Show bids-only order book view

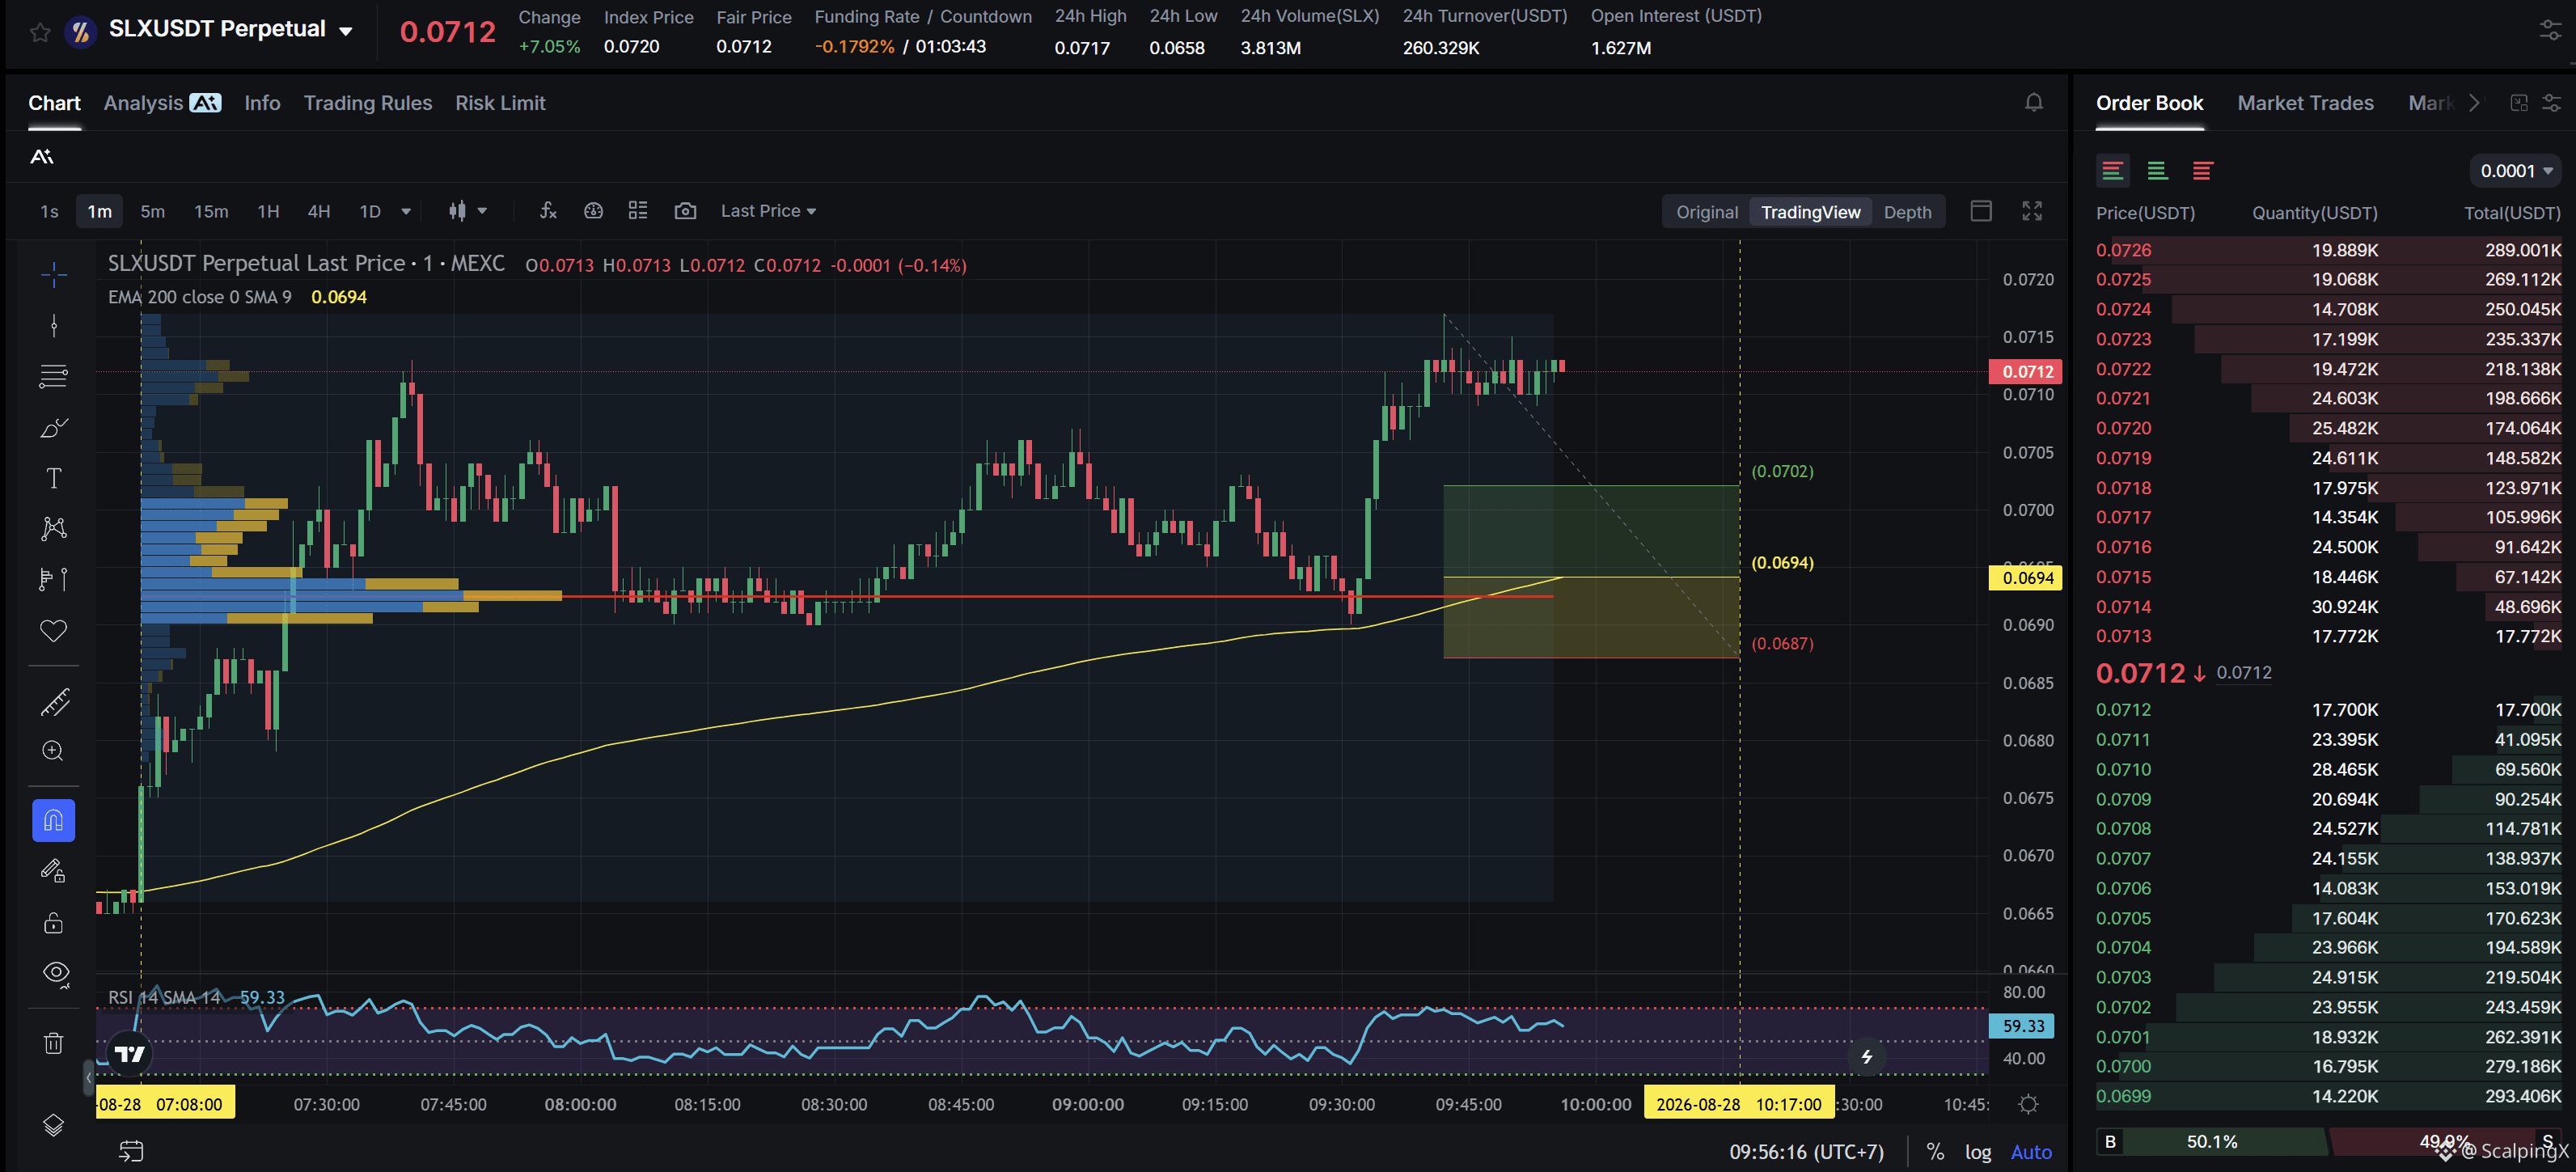(x=2157, y=171)
